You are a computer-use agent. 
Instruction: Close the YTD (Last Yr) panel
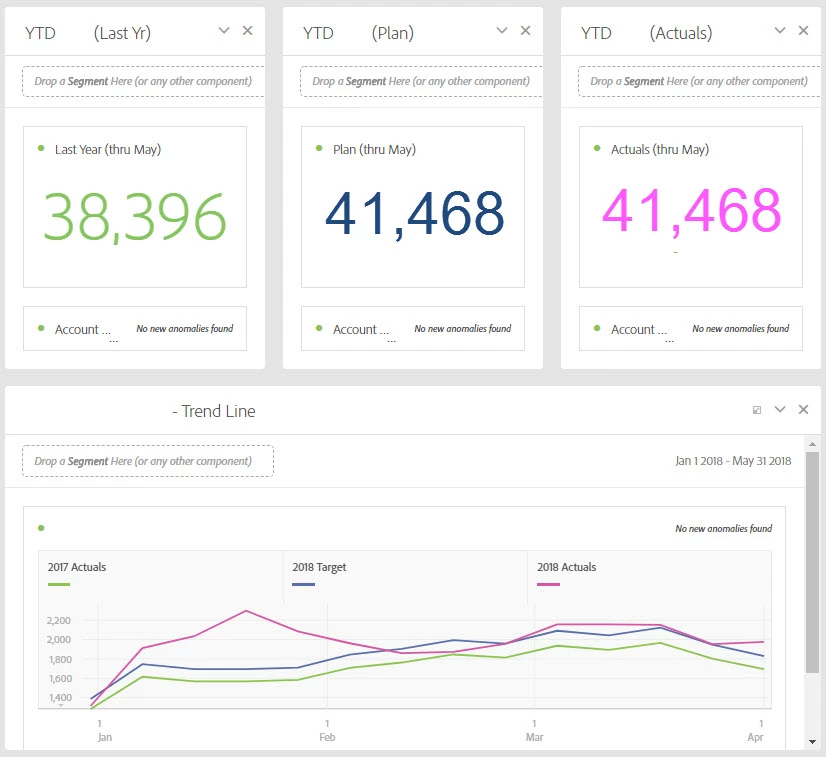[x=247, y=31]
